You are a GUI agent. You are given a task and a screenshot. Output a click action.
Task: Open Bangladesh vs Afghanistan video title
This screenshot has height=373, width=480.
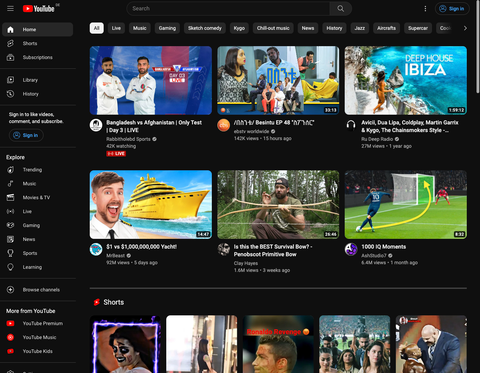tap(154, 126)
